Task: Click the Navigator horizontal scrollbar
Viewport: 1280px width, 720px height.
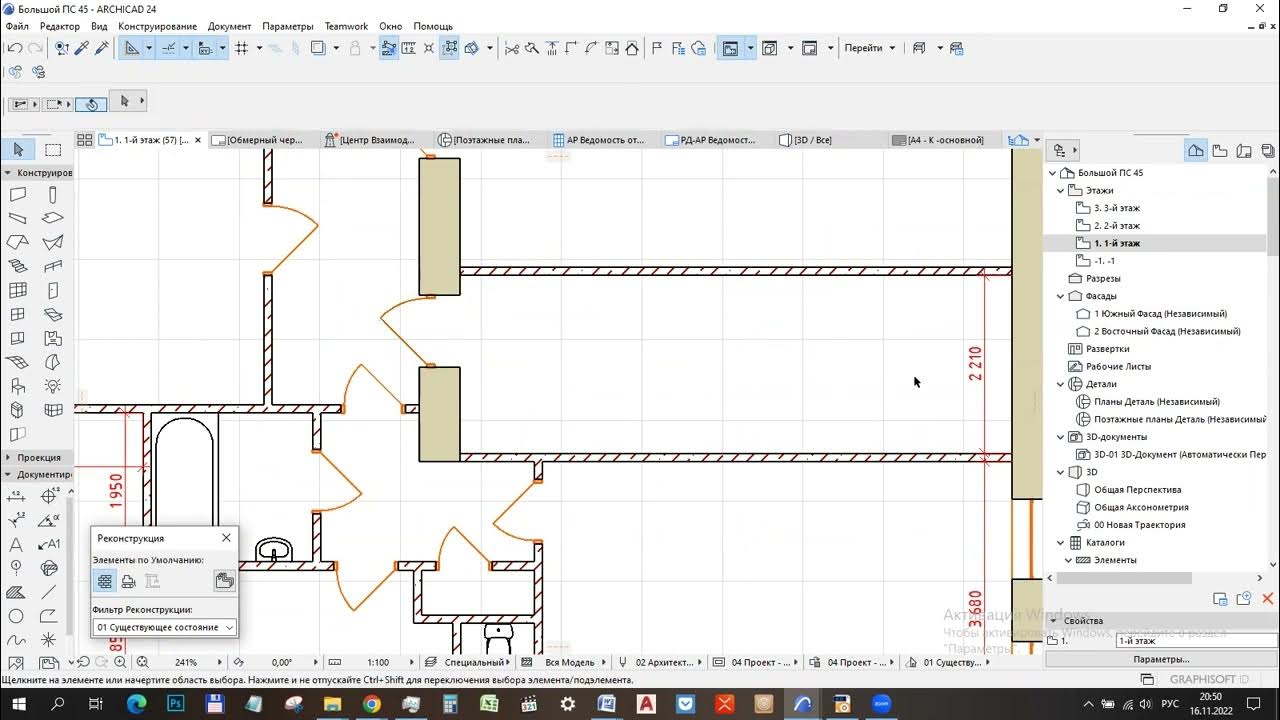Action: tap(1124, 578)
